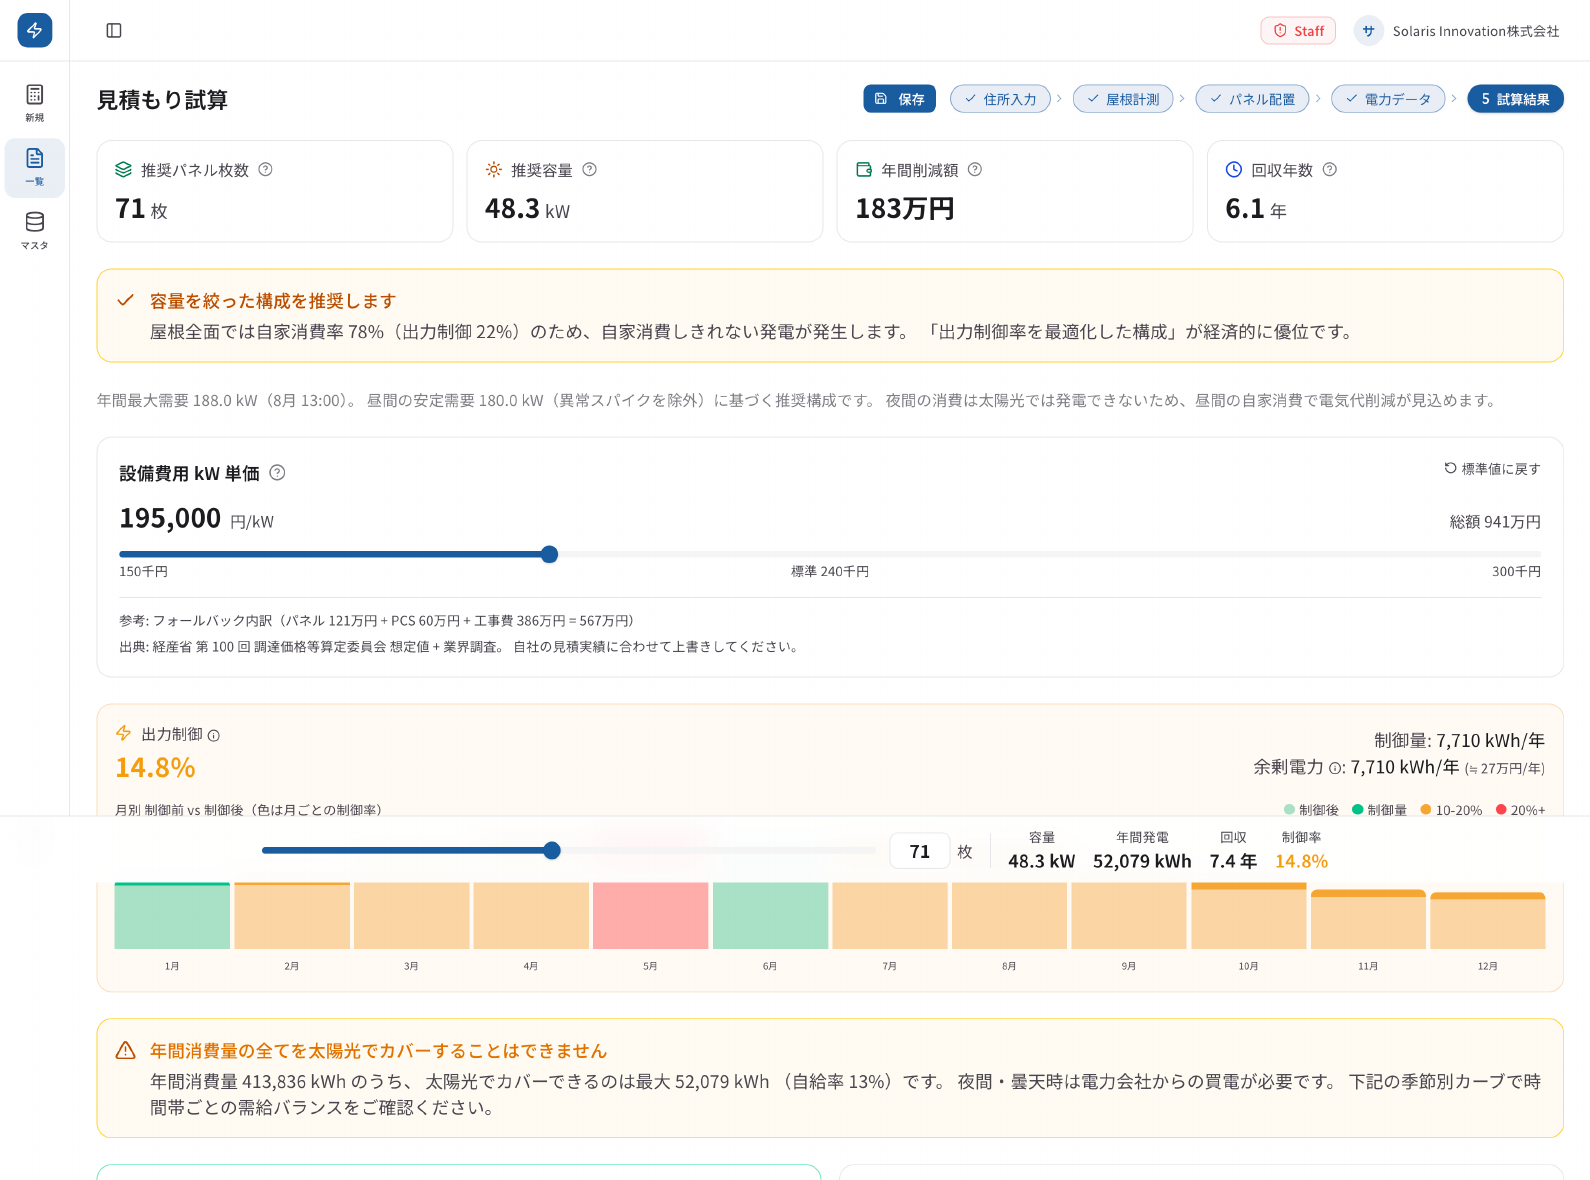The height and width of the screenshot is (1180, 1590).
Task: Click the 10月 bar in chart
Action: (1249, 916)
